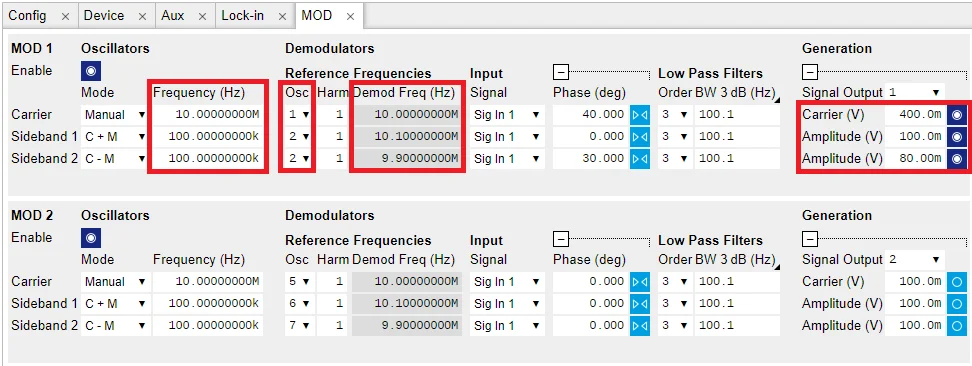Toggle MOD 1 Enable button

[91, 71]
